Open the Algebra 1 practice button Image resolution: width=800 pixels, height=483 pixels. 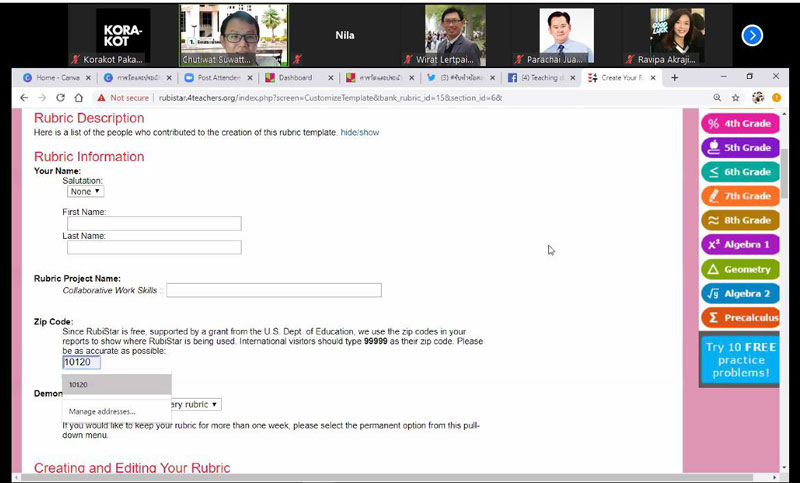(x=739, y=244)
